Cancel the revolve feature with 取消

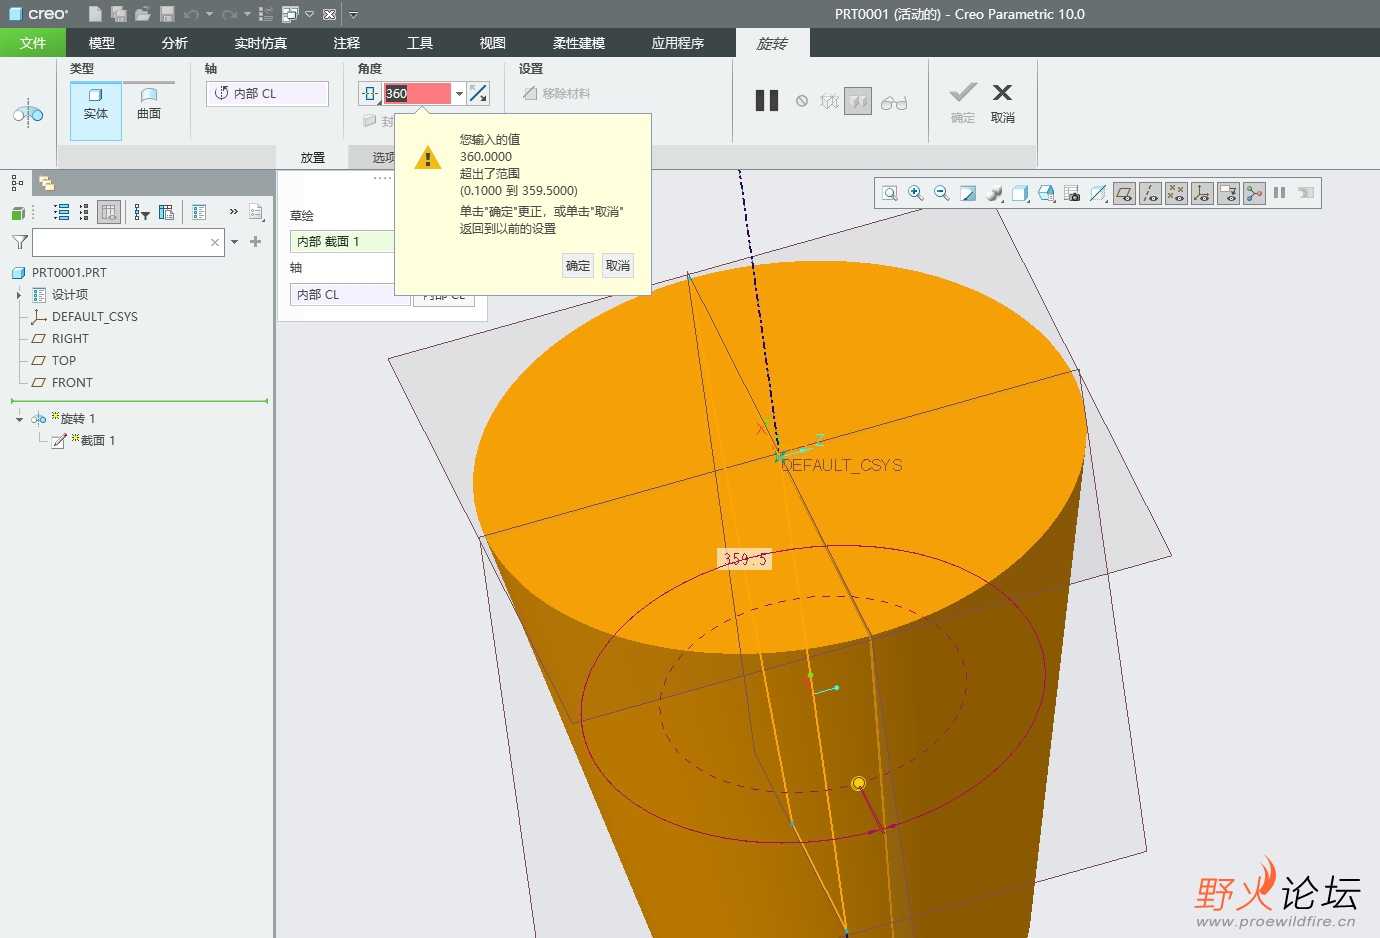coord(1003,102)
